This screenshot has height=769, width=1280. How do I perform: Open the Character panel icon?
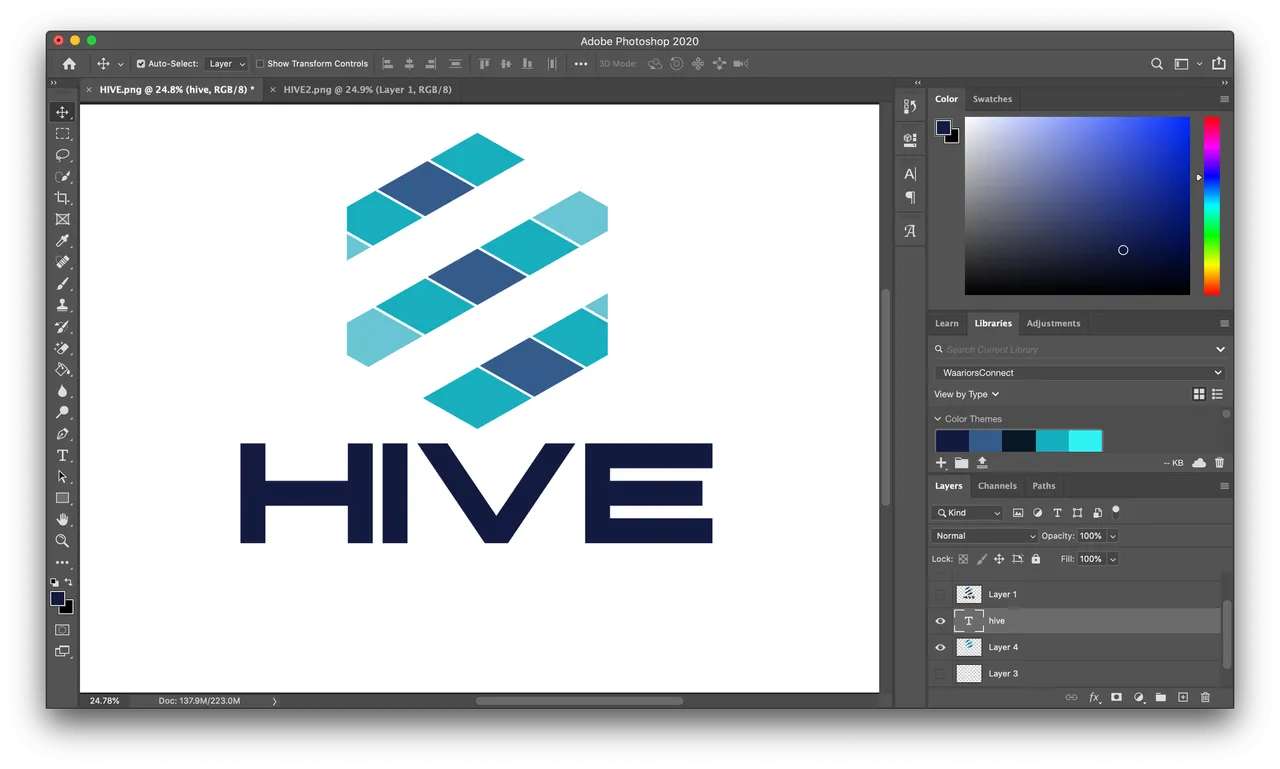click(910, 174)
